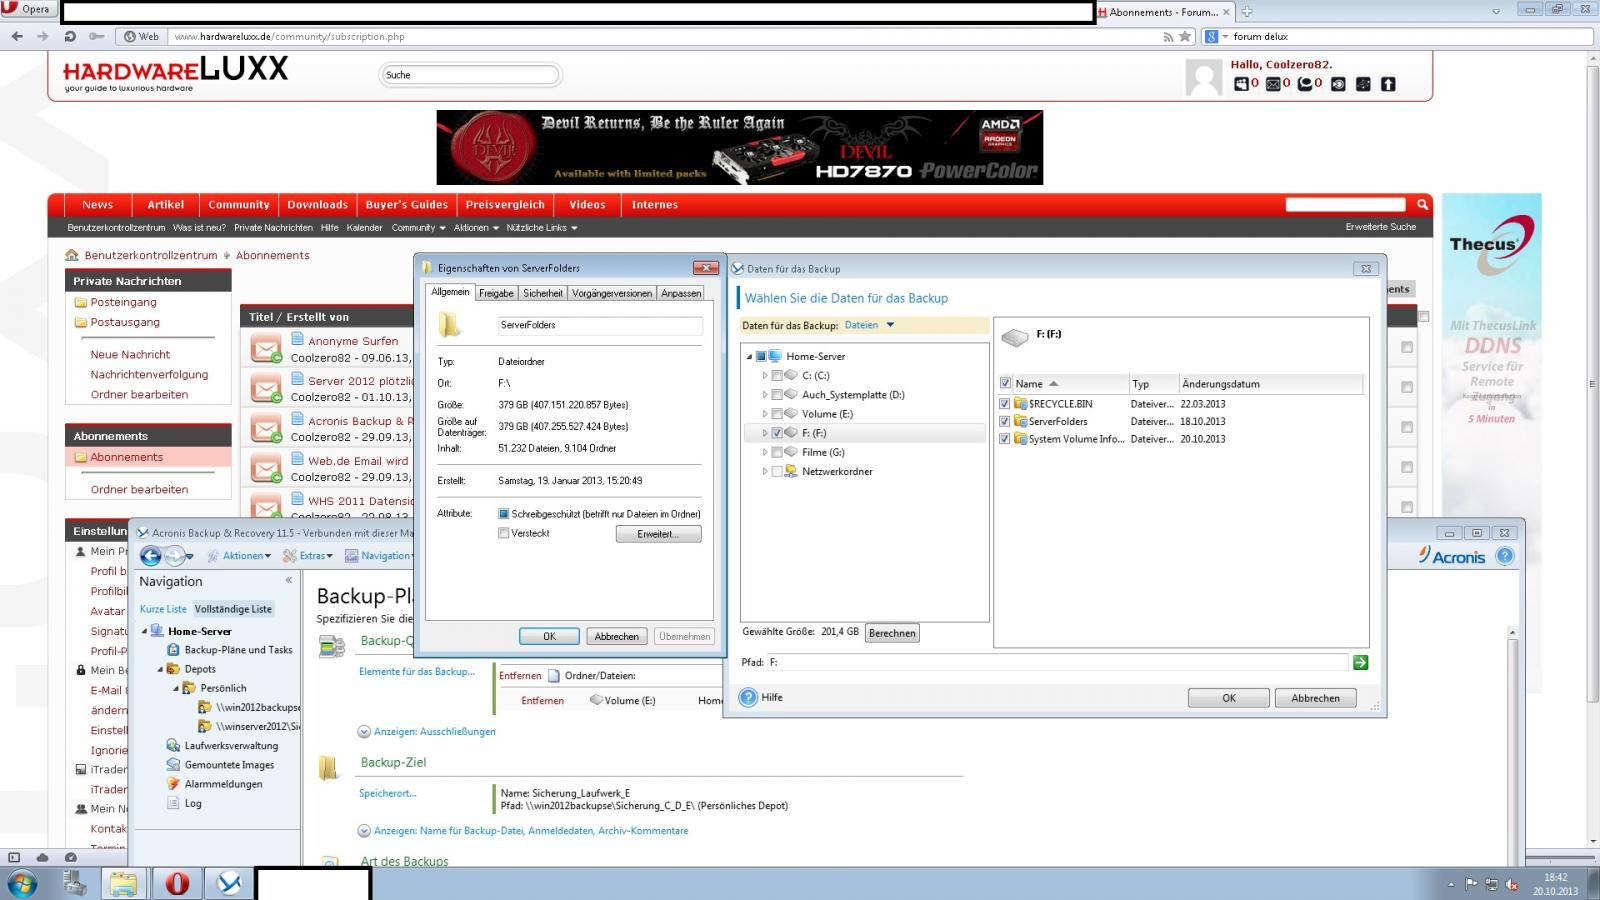The width and height of the screenshot is (1600, 900).
Task: Uncheck ServerFolders checkbox in file list
Action: click(x=1005, y=421)
